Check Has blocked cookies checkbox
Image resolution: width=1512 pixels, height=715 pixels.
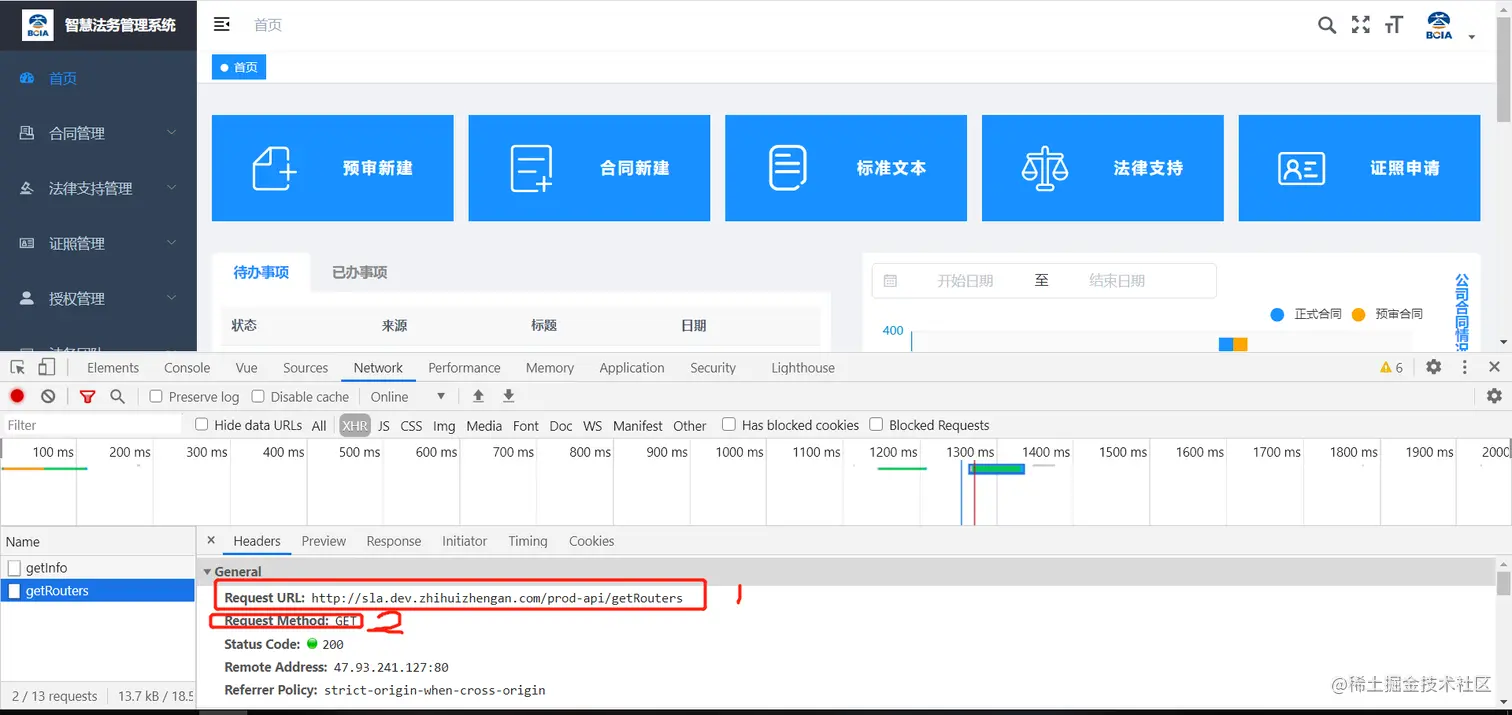729,424
